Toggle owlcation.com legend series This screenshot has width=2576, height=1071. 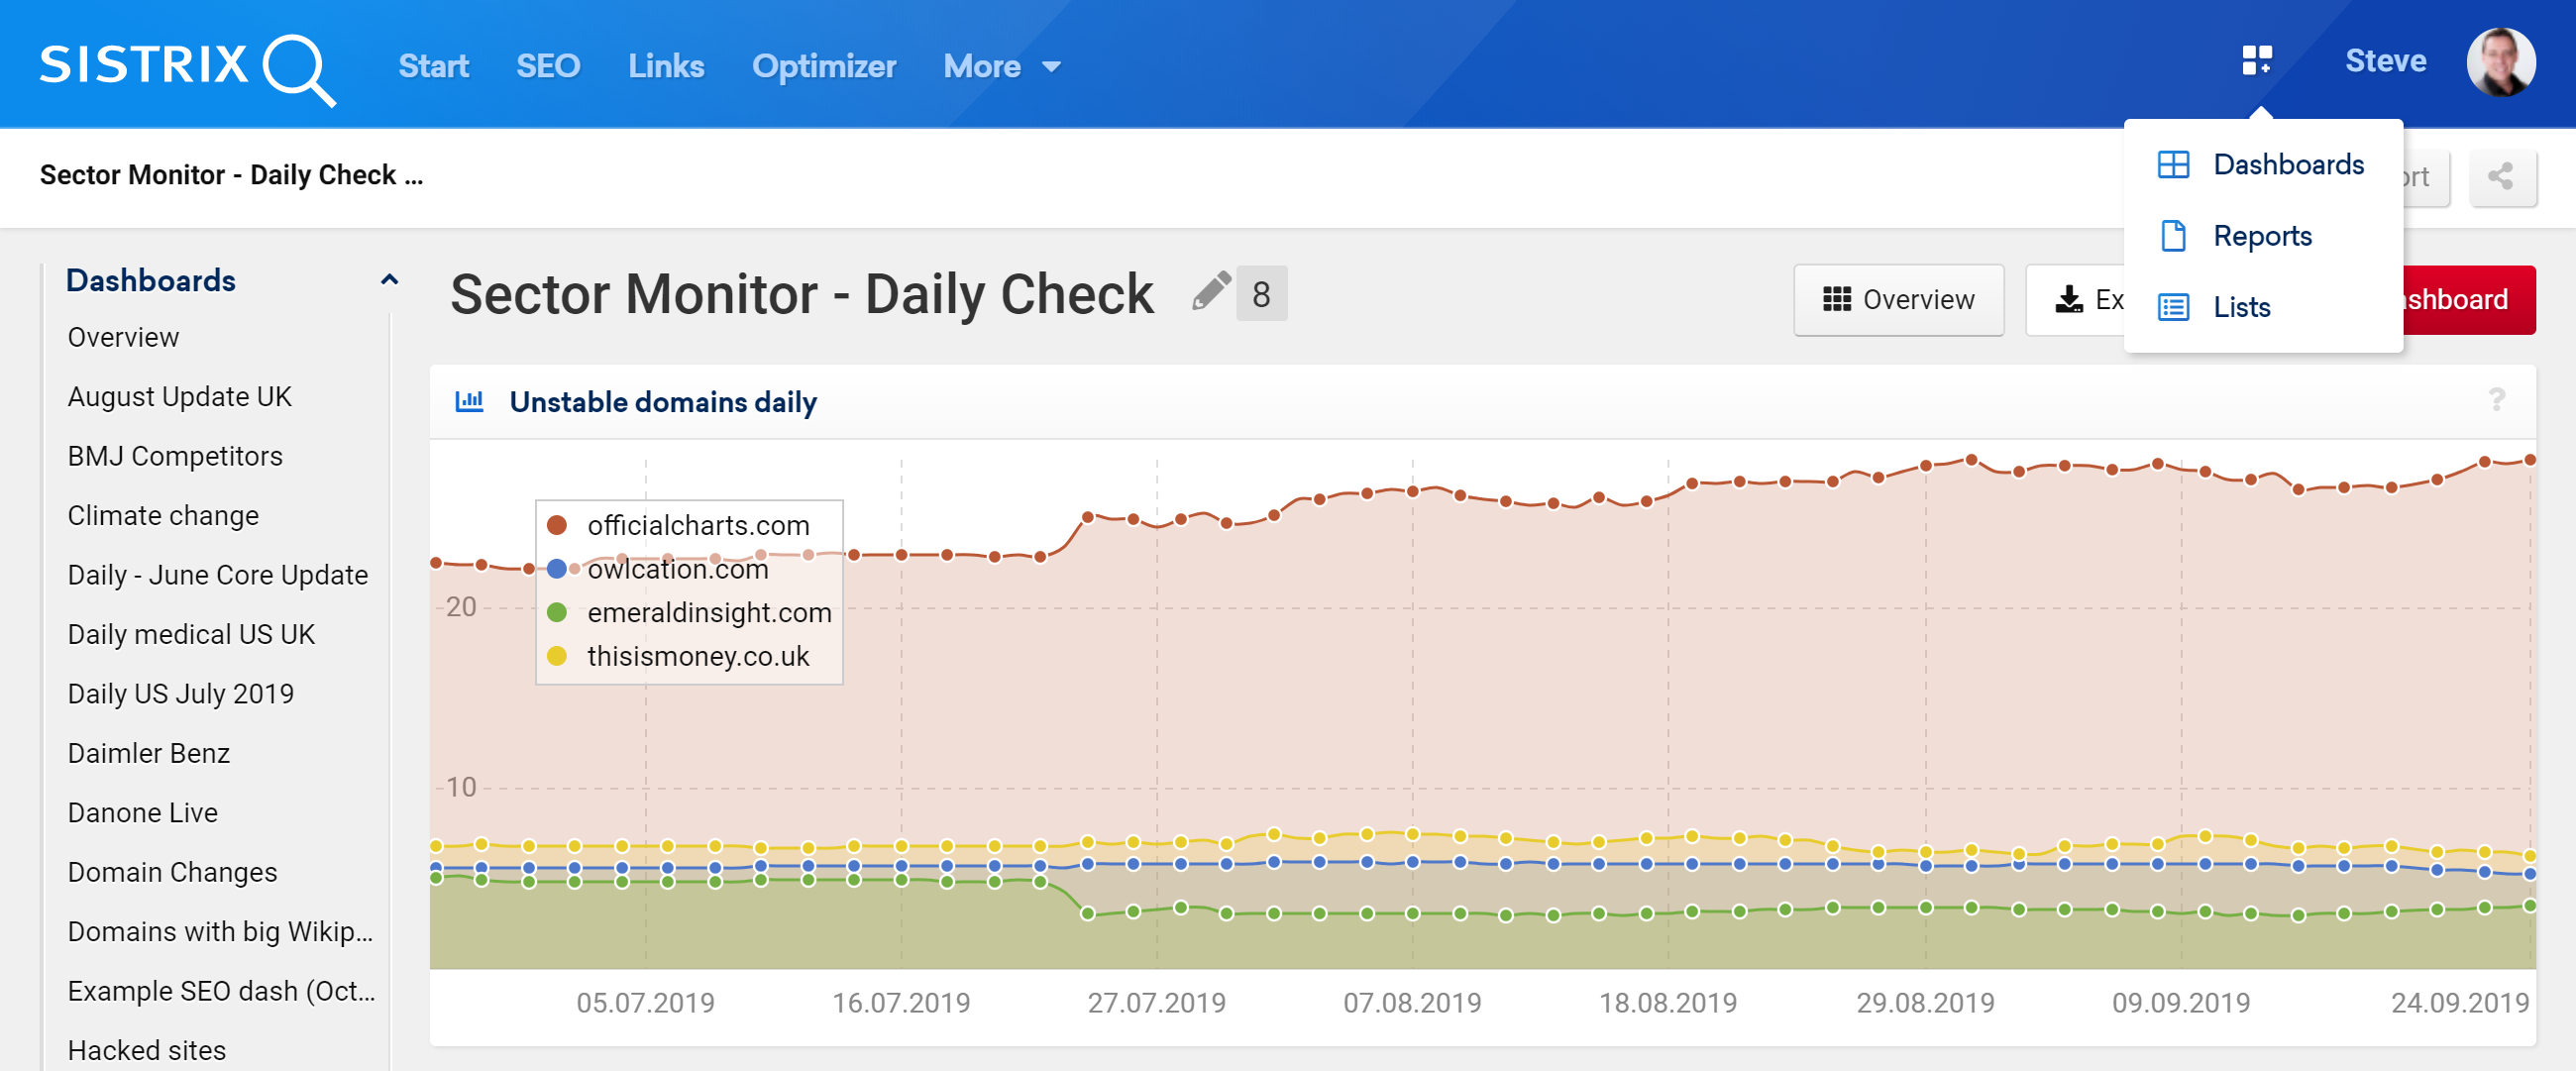[678, 569]
